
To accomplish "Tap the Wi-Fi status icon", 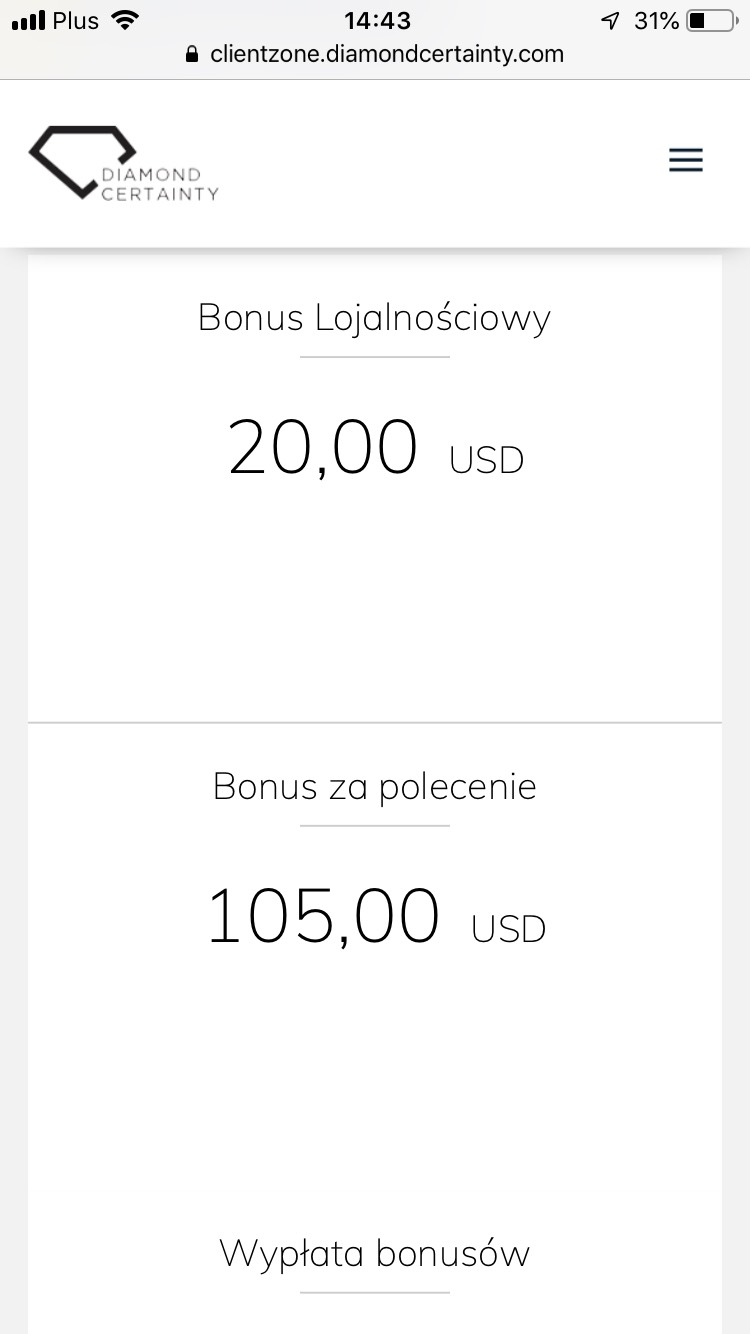I will click(125, 20).
